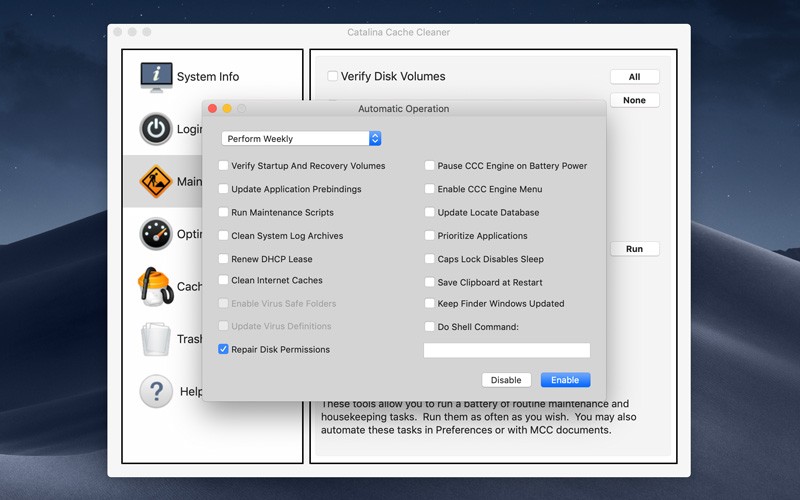
Task: Uncheck Repair Disk Permissions
Action: tap(223, 349)
